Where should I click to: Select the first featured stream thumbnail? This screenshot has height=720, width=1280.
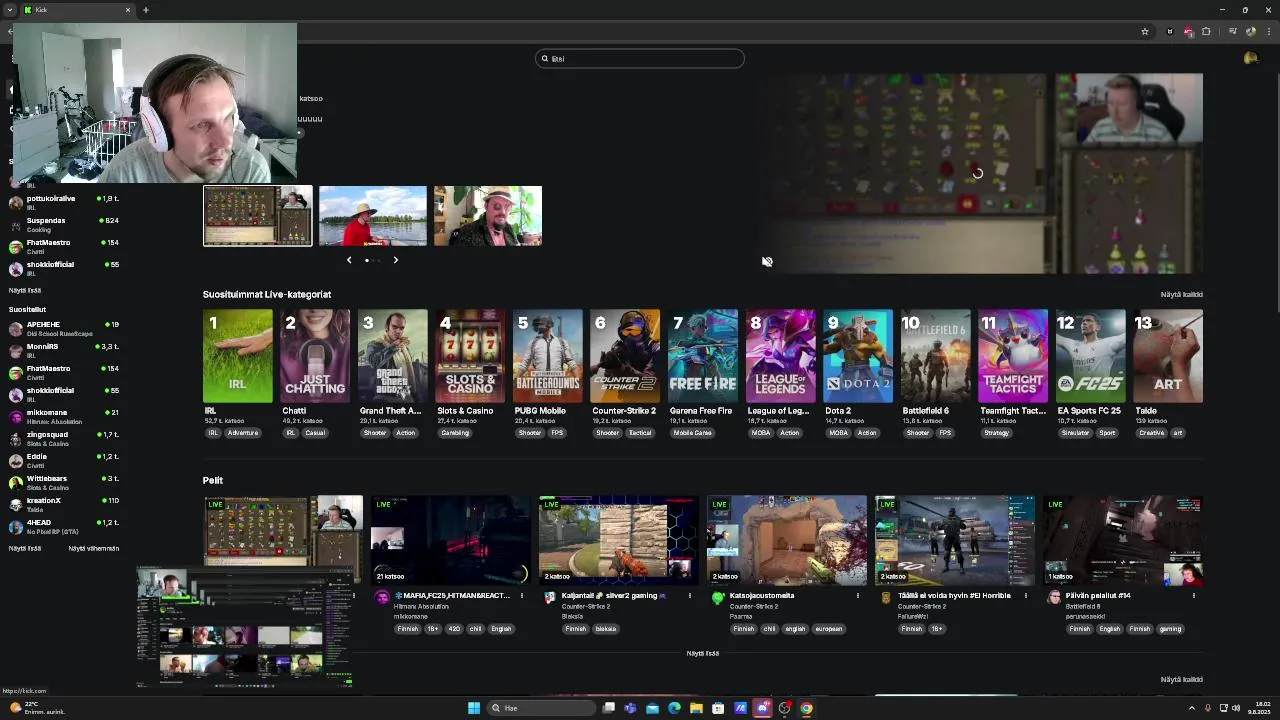point(258,215)
